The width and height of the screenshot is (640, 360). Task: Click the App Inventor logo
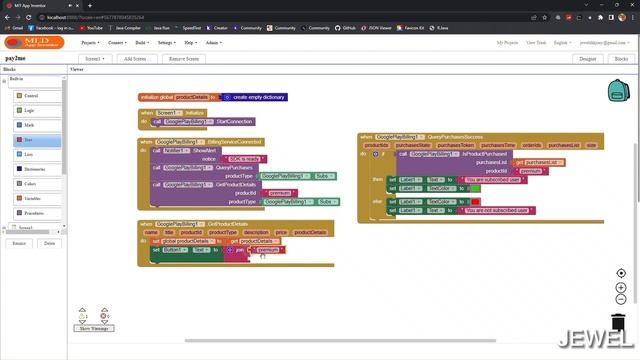35,42
